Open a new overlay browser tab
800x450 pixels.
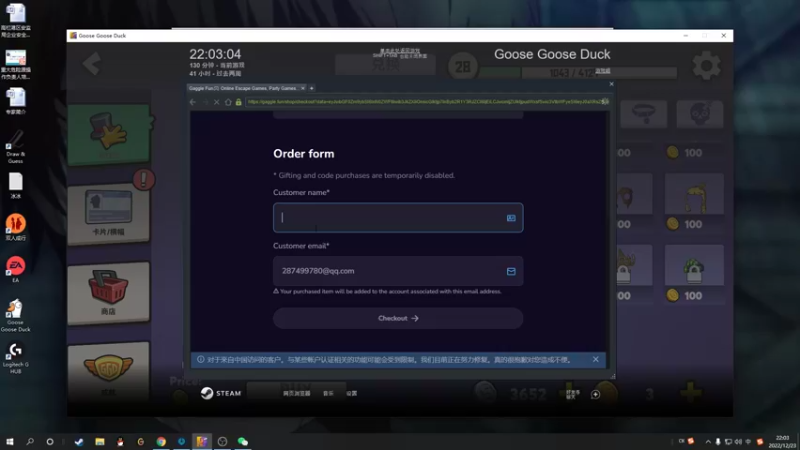(311, 88)
